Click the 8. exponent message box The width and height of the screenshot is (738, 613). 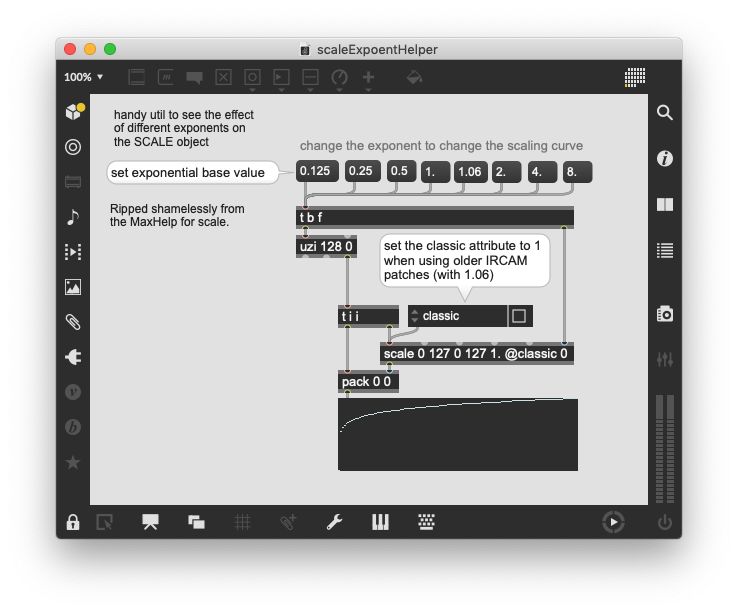[x=577, y=172]
